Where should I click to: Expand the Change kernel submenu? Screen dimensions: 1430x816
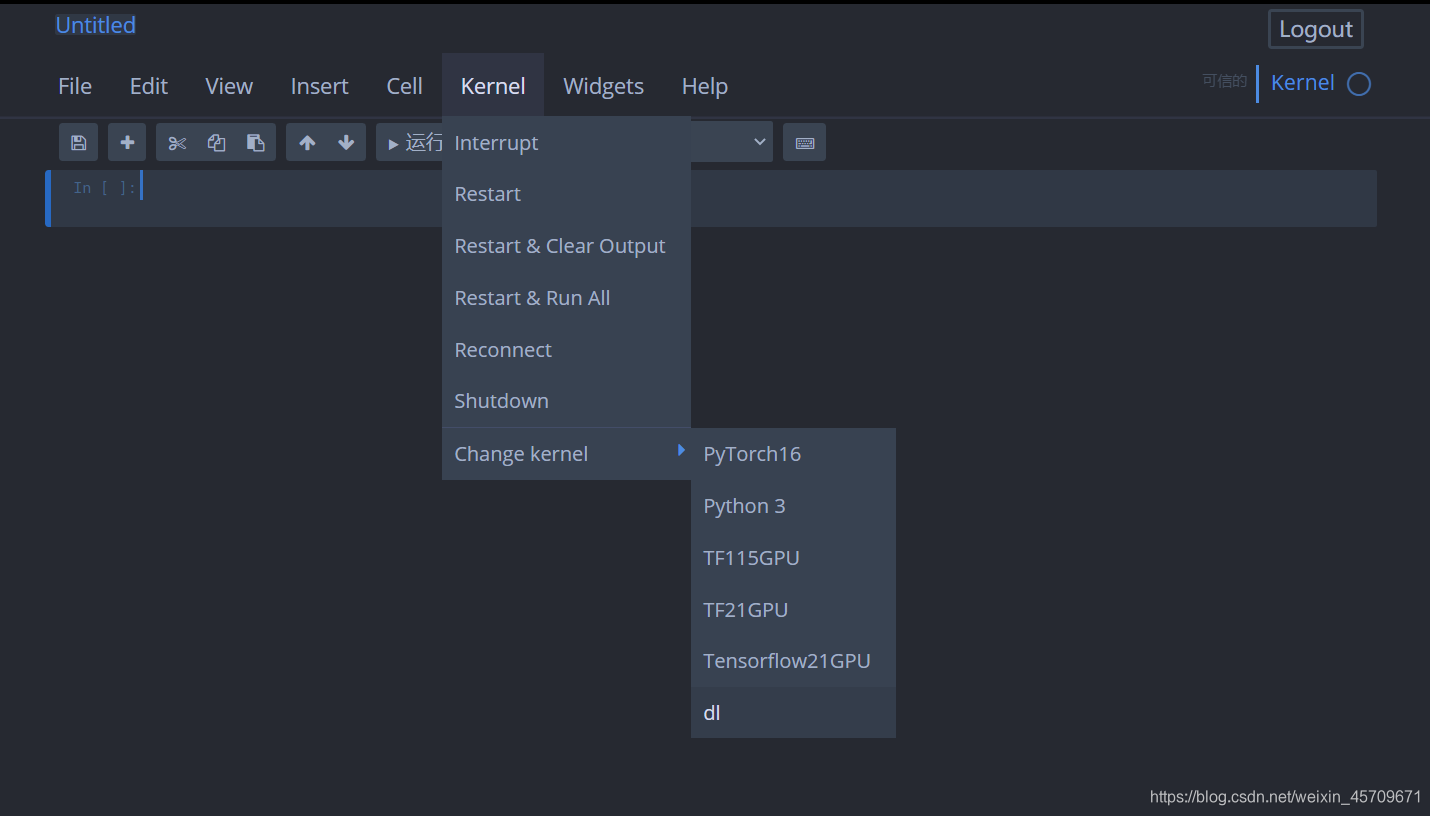point(566,454)
